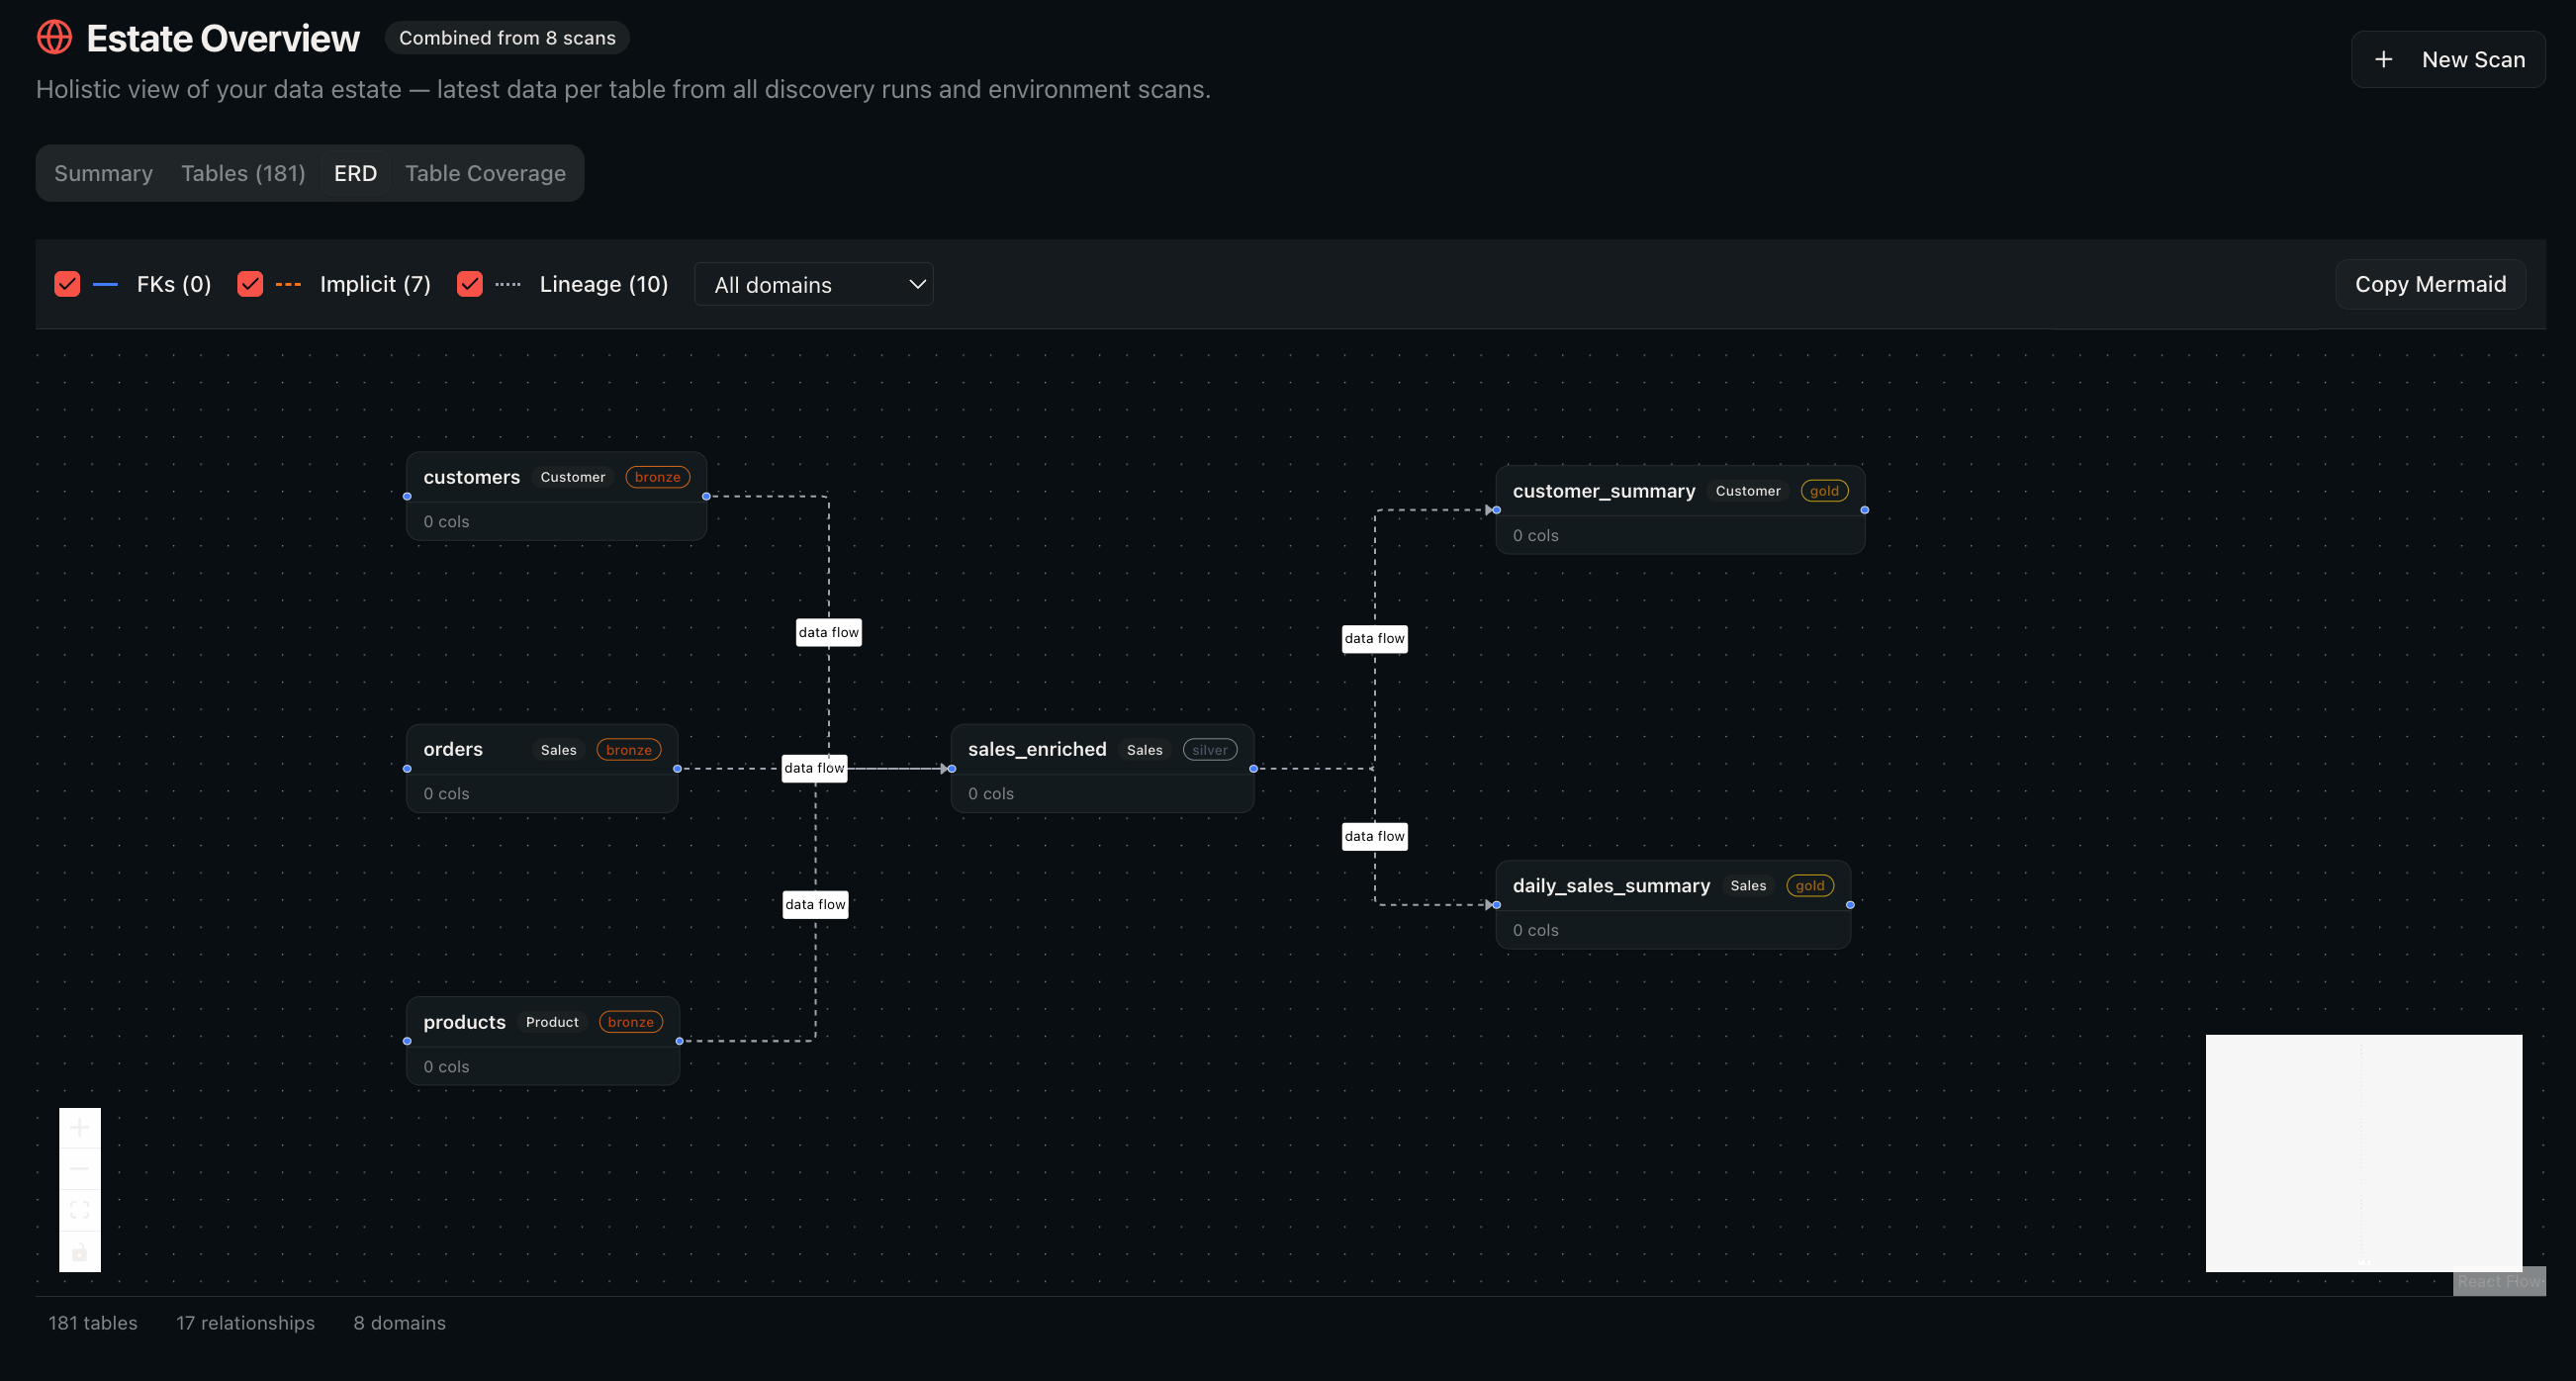Click the sales_enriched node left handle
The width and height of the screenshot is (2576, 1381).
coord(951,769)
